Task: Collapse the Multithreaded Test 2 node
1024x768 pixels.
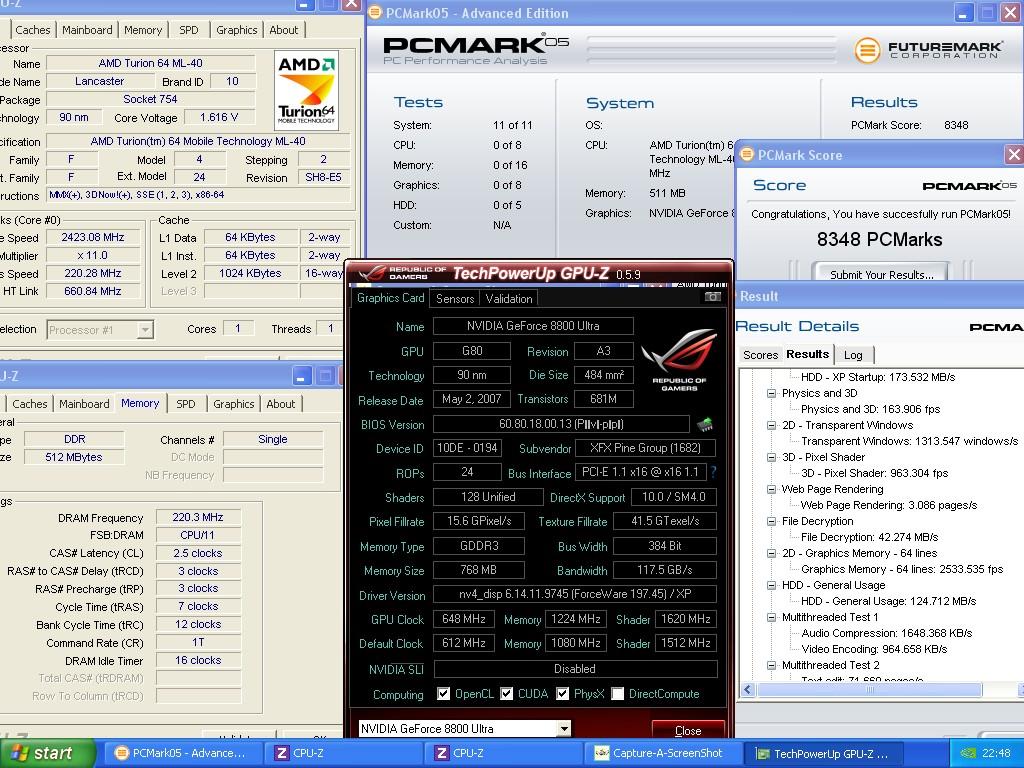Action: pyautogui.click(x=771, y=665)
